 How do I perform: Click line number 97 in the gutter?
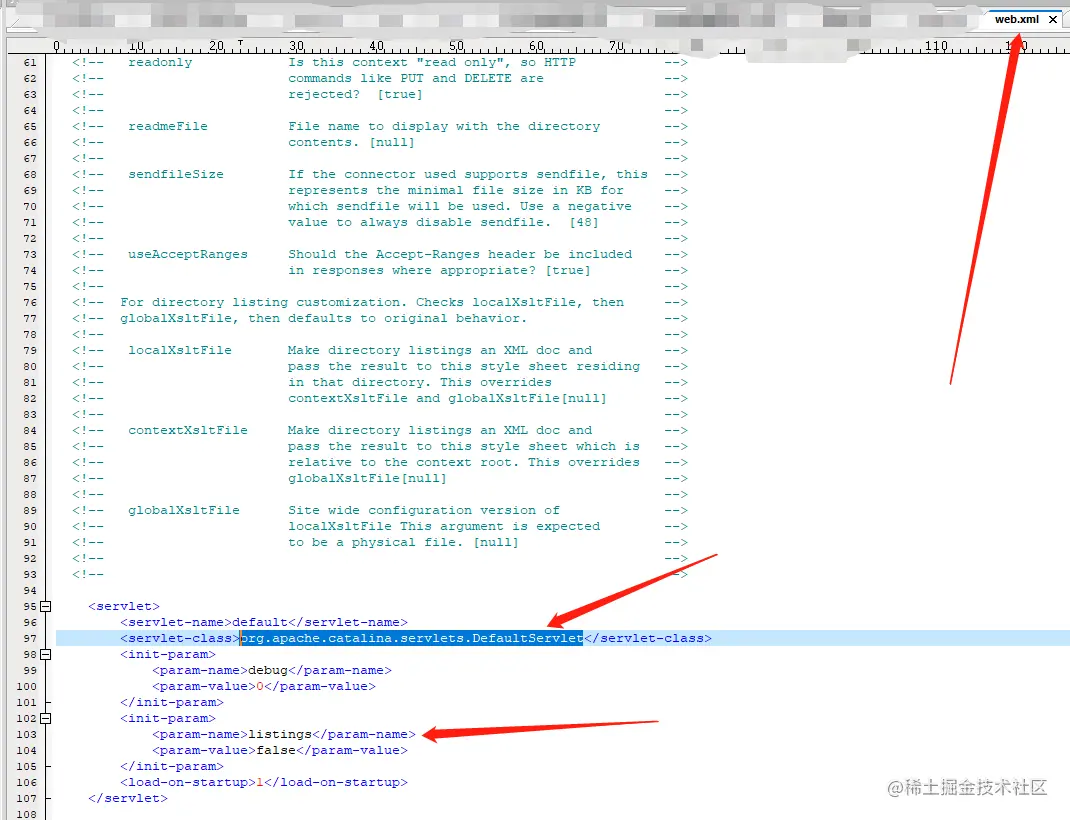(x=29, y=638)
